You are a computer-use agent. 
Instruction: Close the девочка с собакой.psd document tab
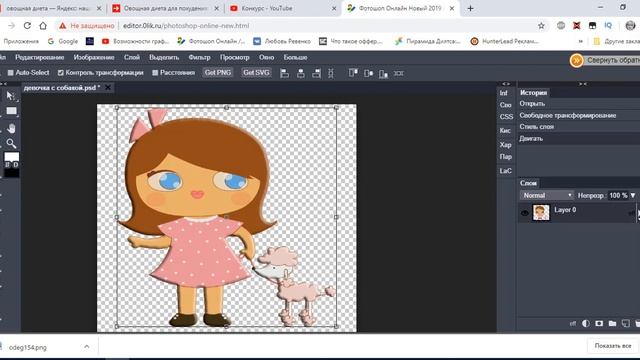pos(108,87)
